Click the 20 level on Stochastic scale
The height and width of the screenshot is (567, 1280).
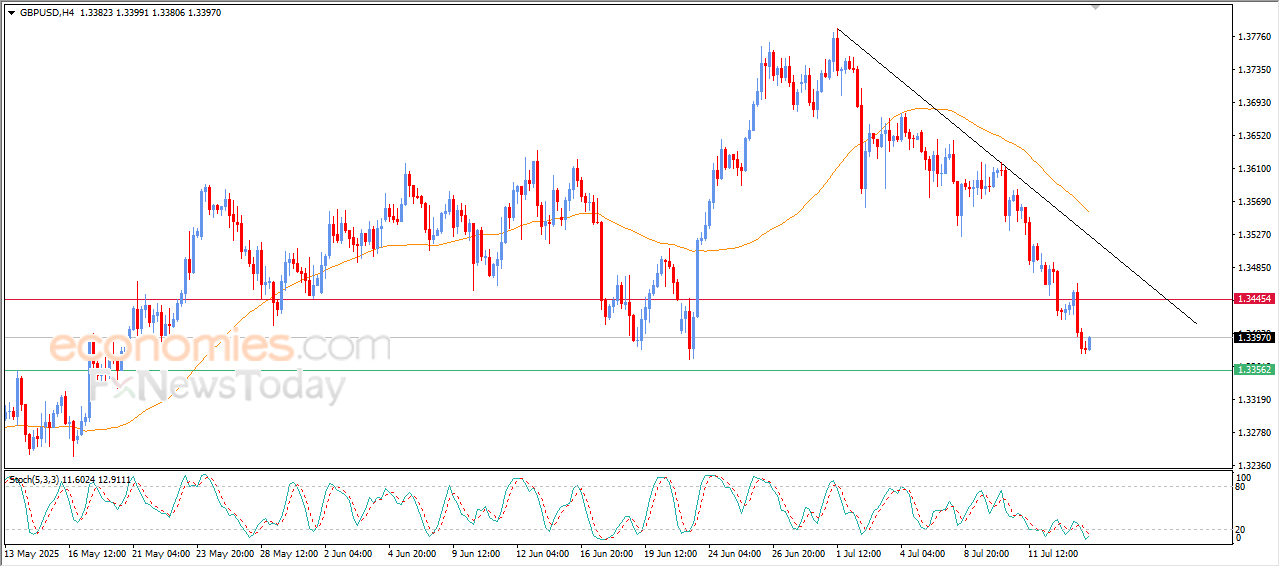1241,530
